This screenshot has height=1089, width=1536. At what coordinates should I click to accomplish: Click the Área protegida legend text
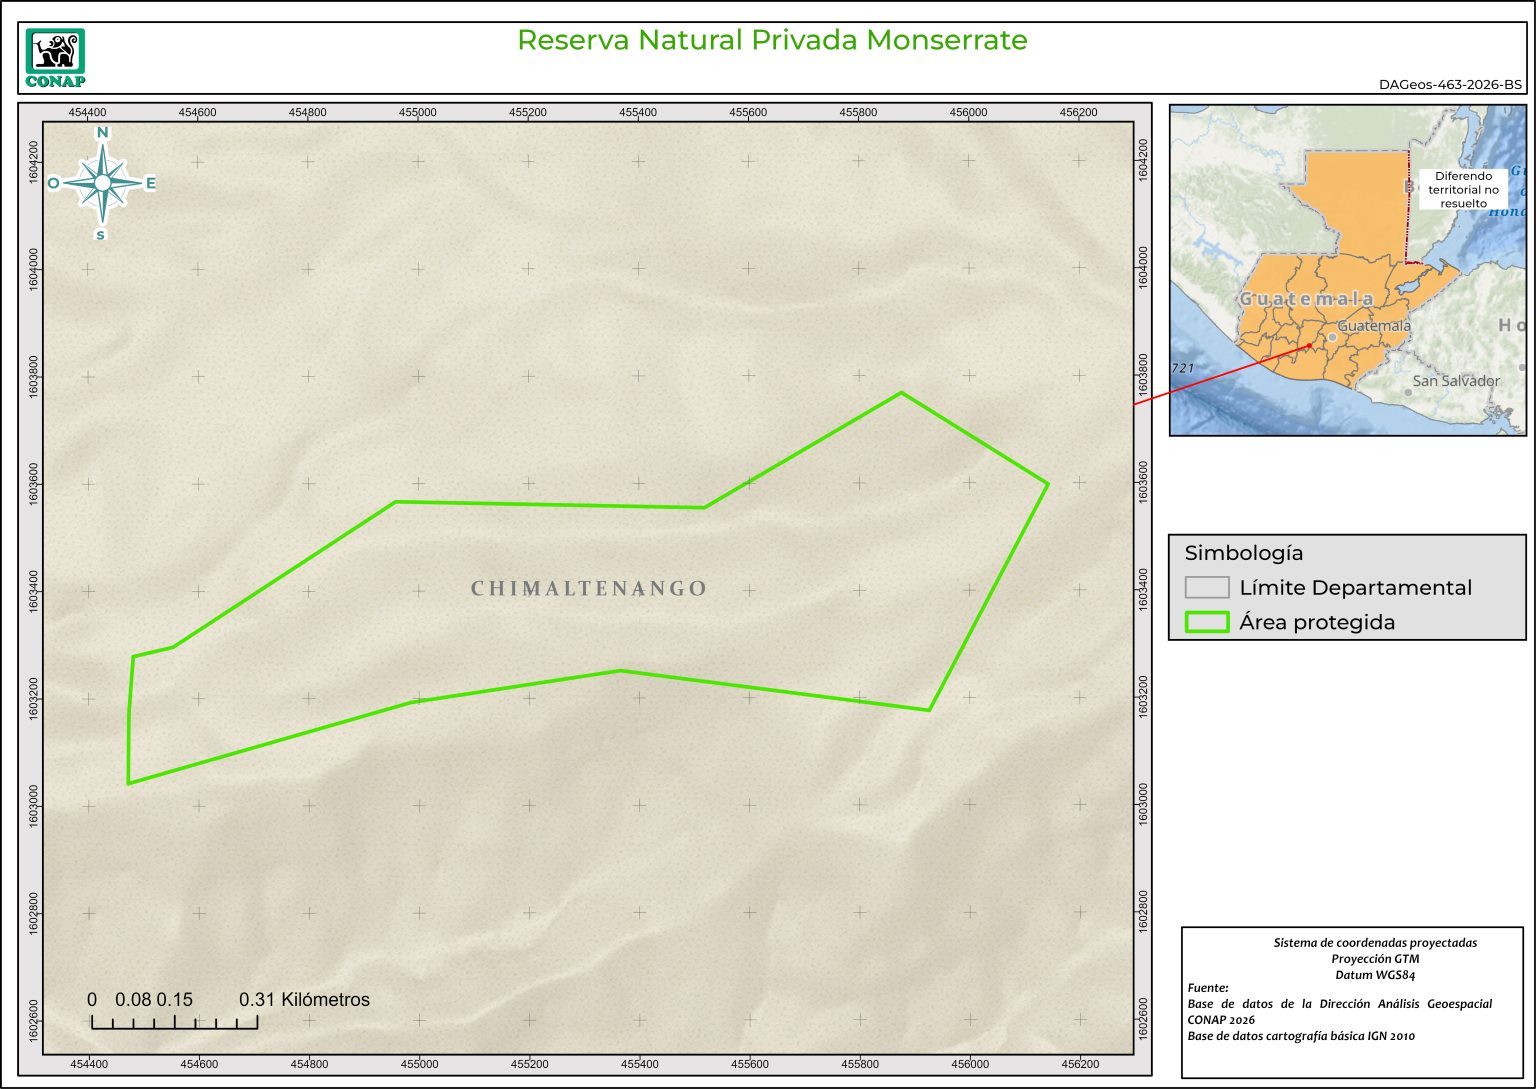click(1316, 622)
